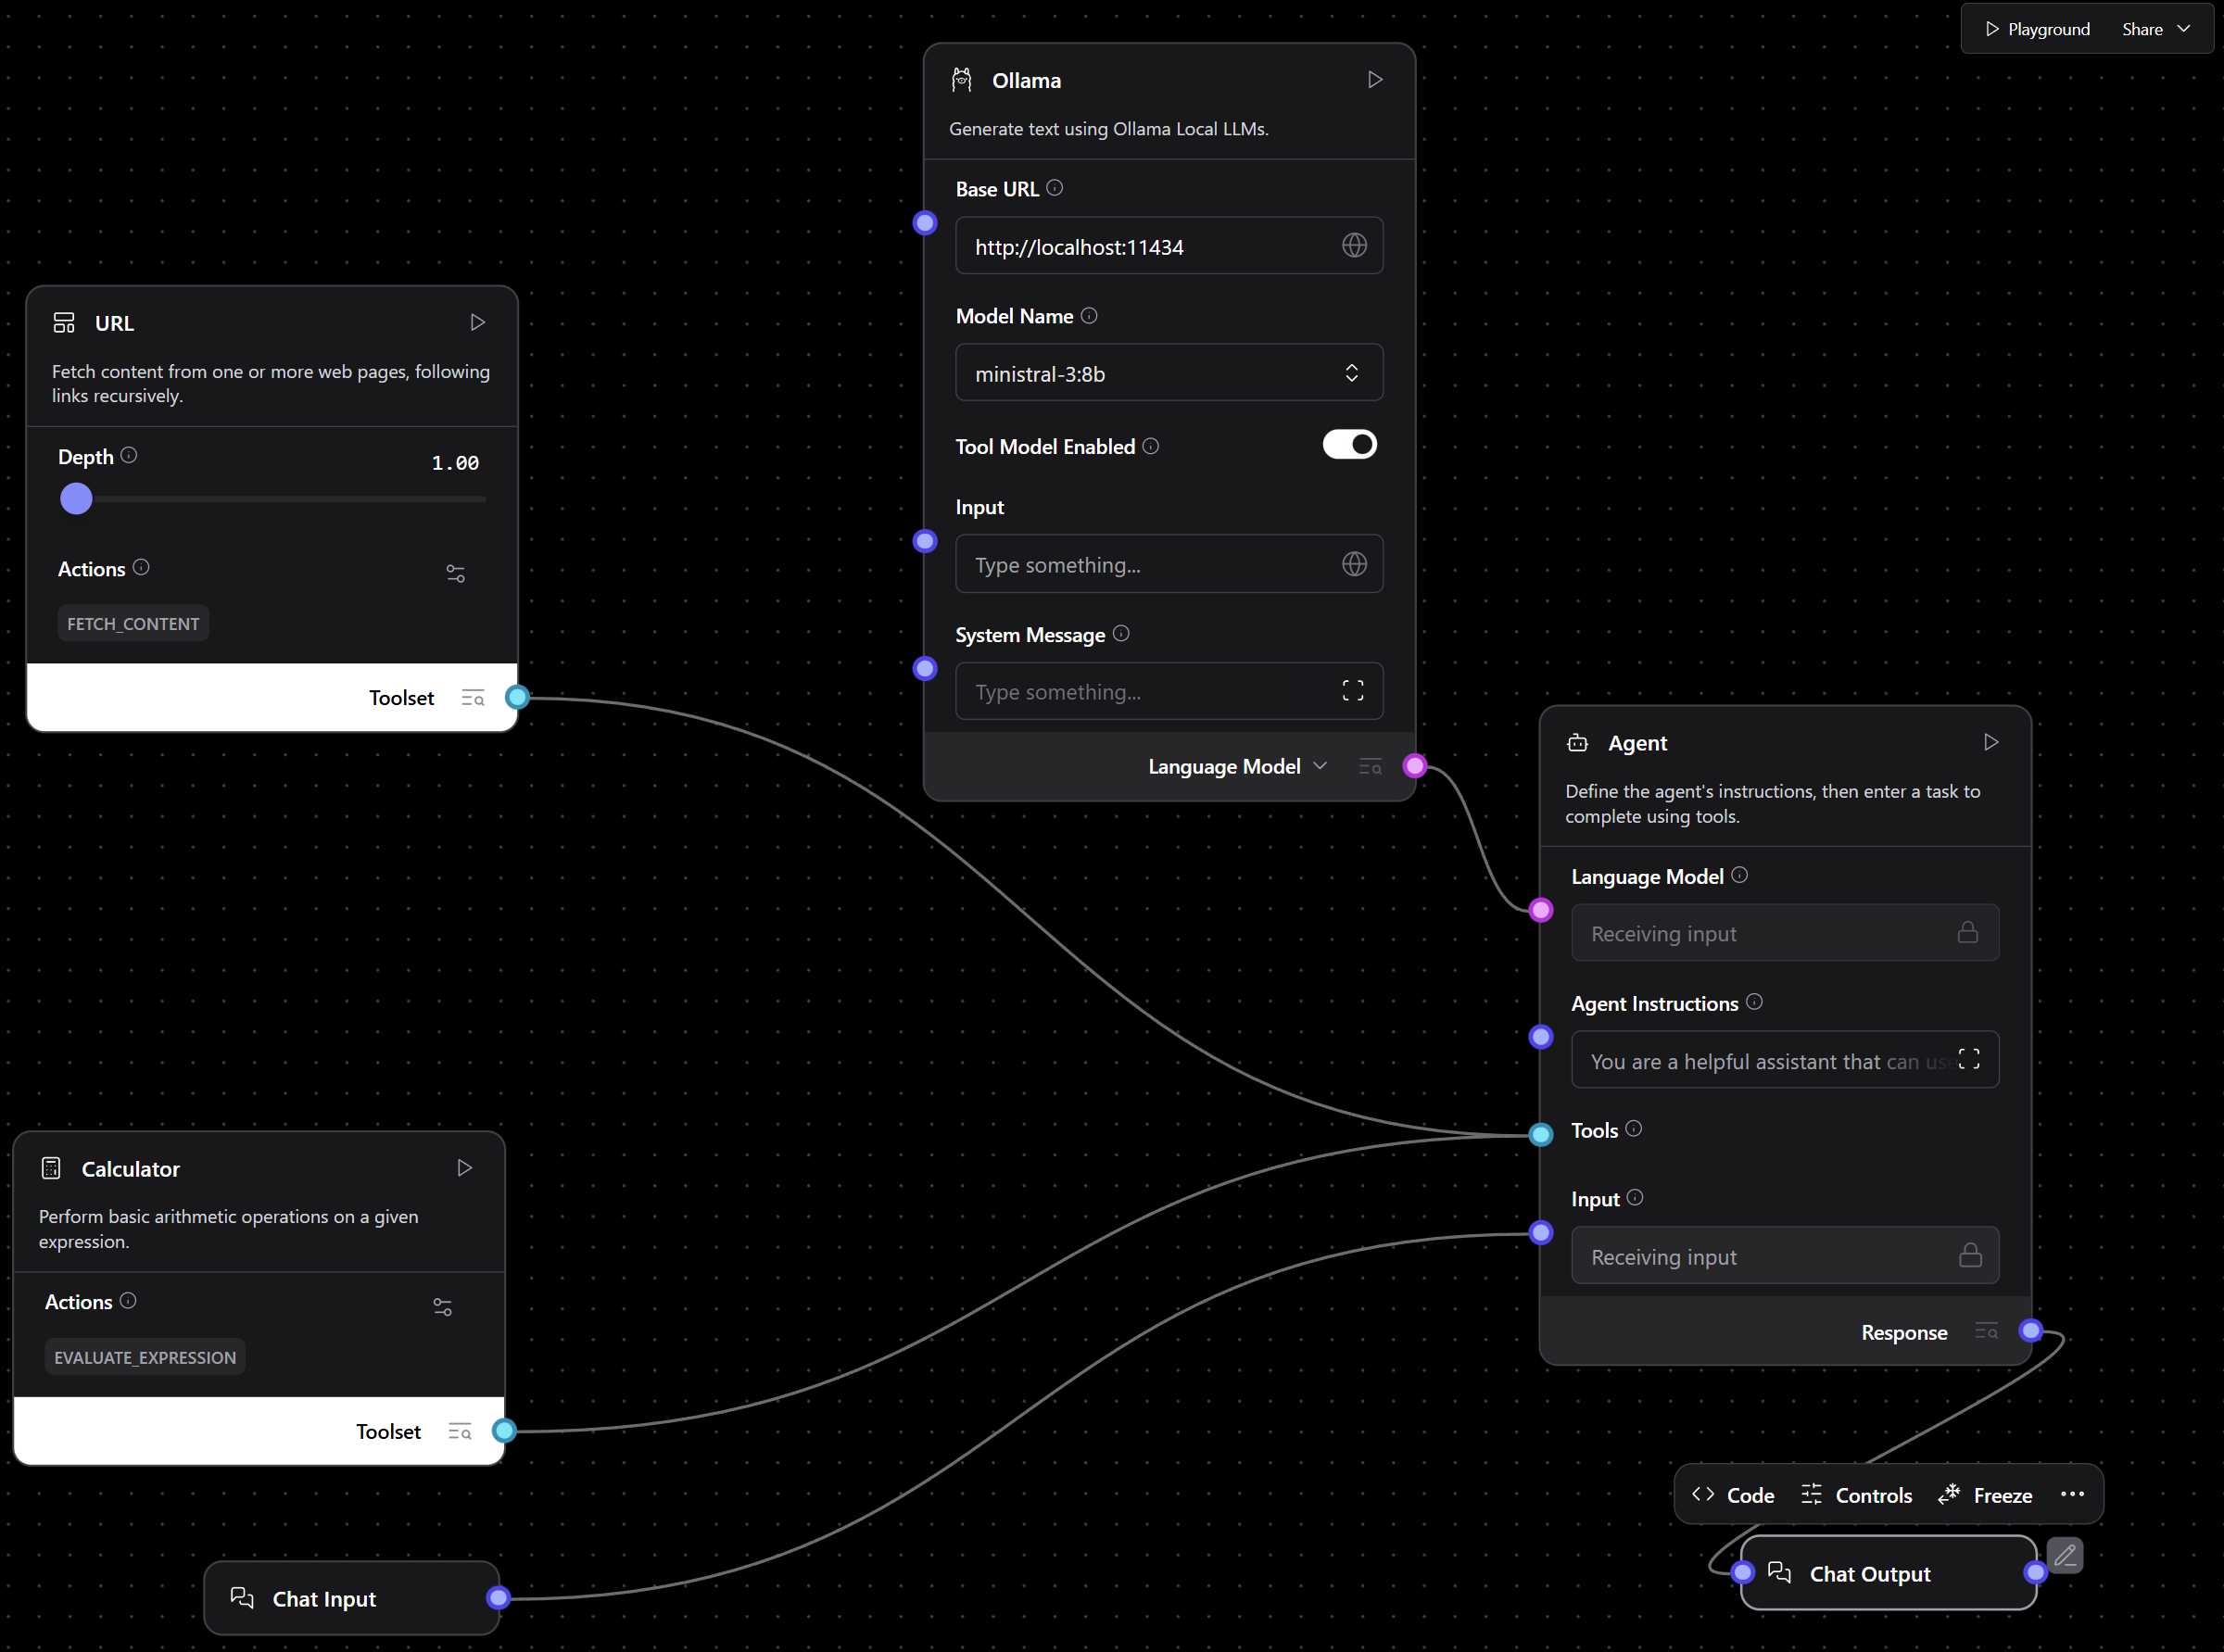
Task: Expand the System Message fullscreen editor icon
Action: (x=1352, y=690)
